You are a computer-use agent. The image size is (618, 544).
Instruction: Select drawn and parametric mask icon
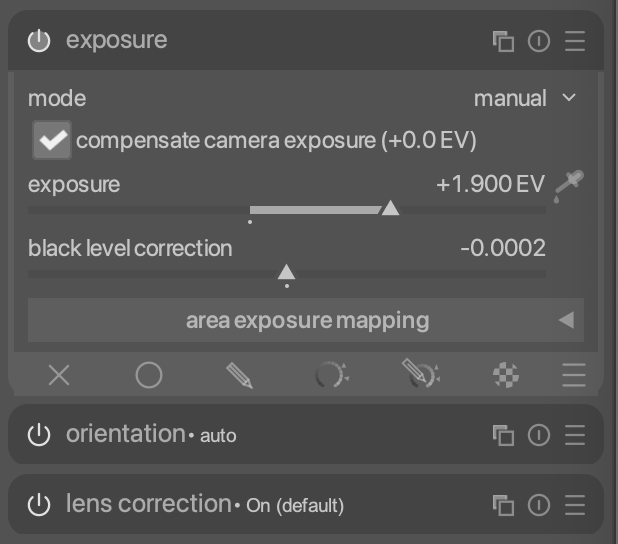[x=421, y=373]
